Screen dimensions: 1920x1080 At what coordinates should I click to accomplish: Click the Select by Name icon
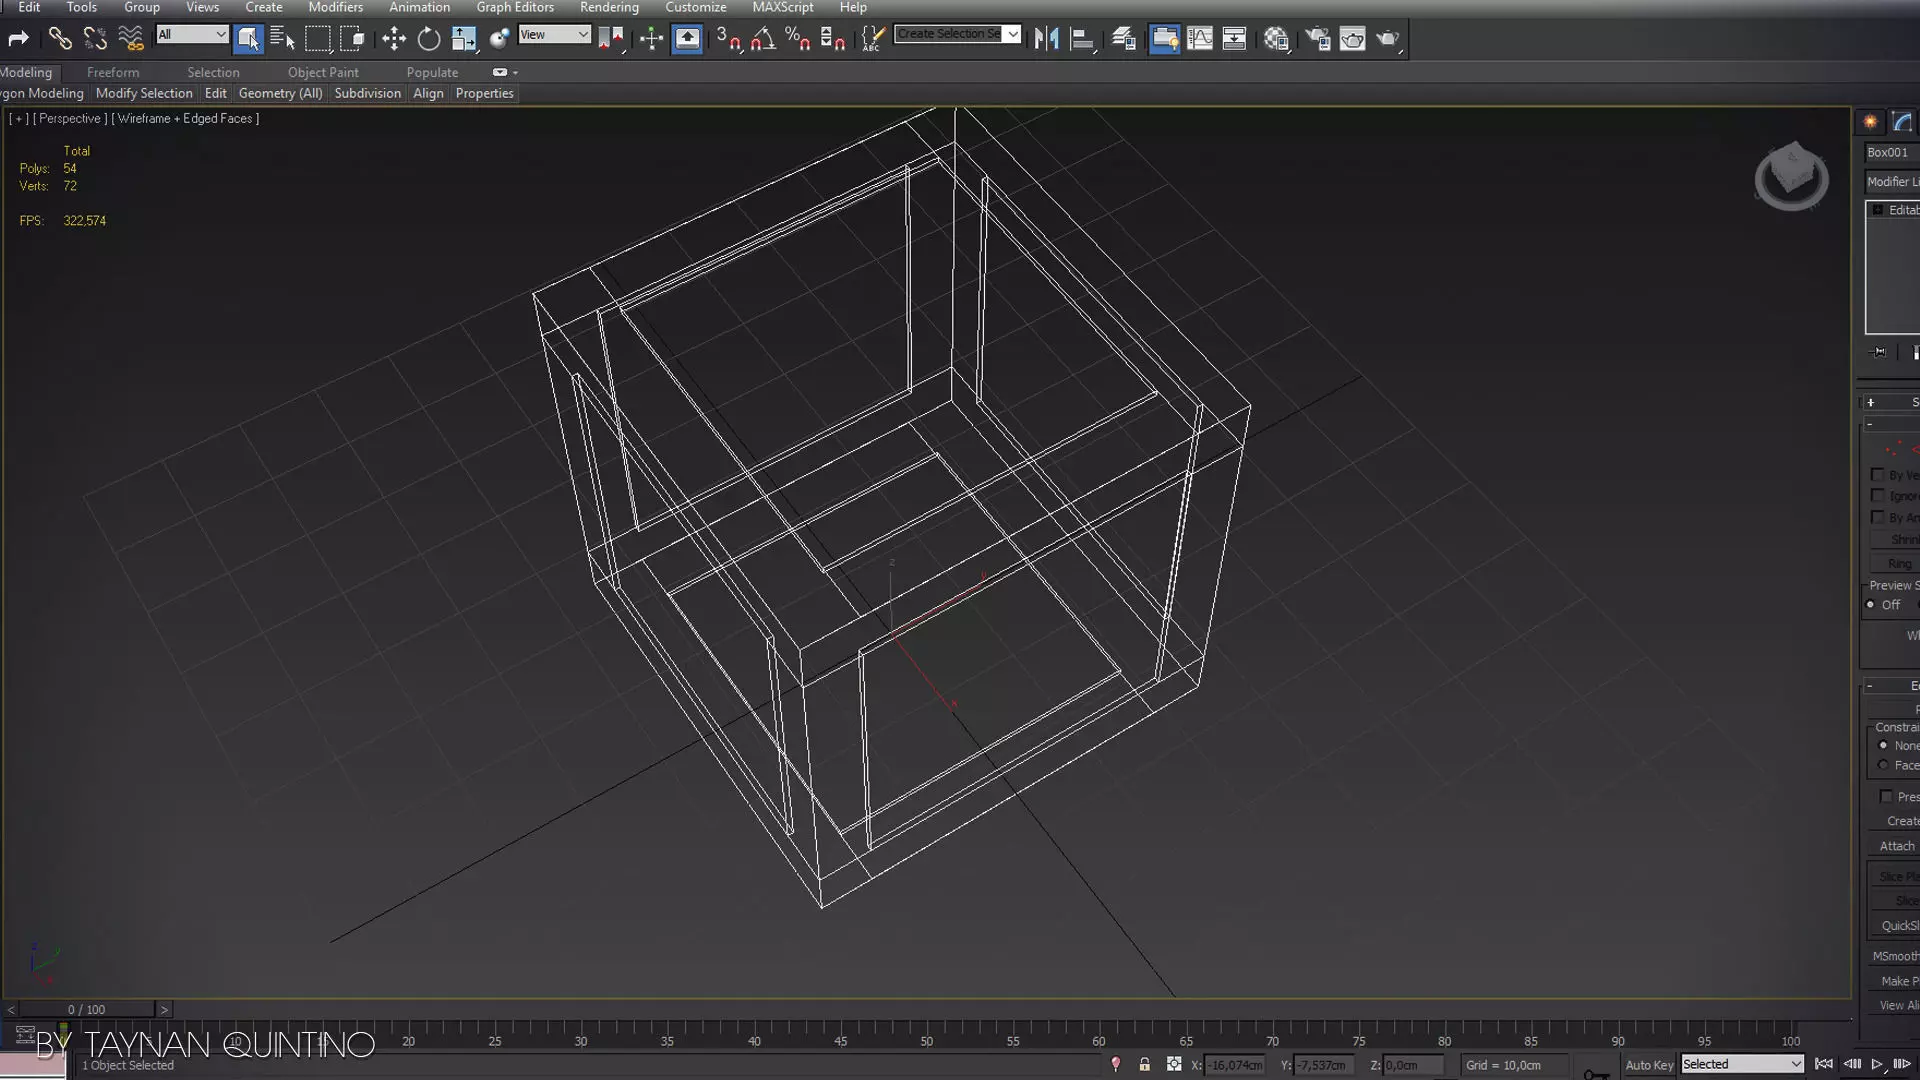point(283,39)
